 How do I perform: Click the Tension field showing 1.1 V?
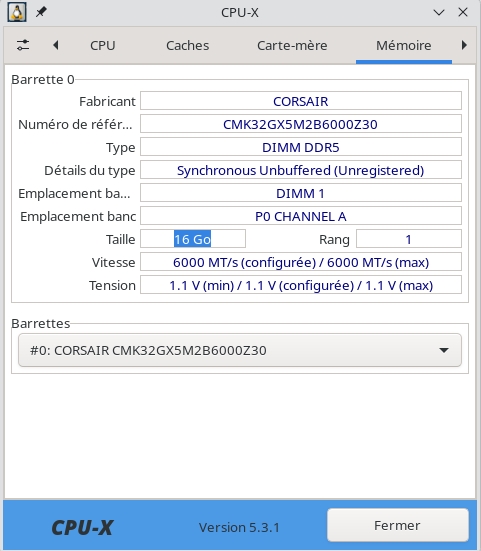point(301,285)
